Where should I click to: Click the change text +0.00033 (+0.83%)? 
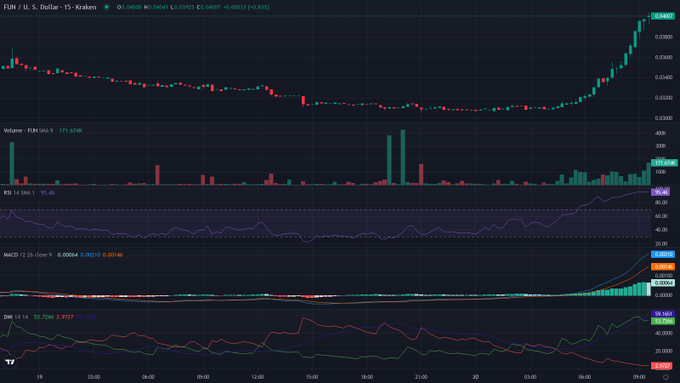246,7
